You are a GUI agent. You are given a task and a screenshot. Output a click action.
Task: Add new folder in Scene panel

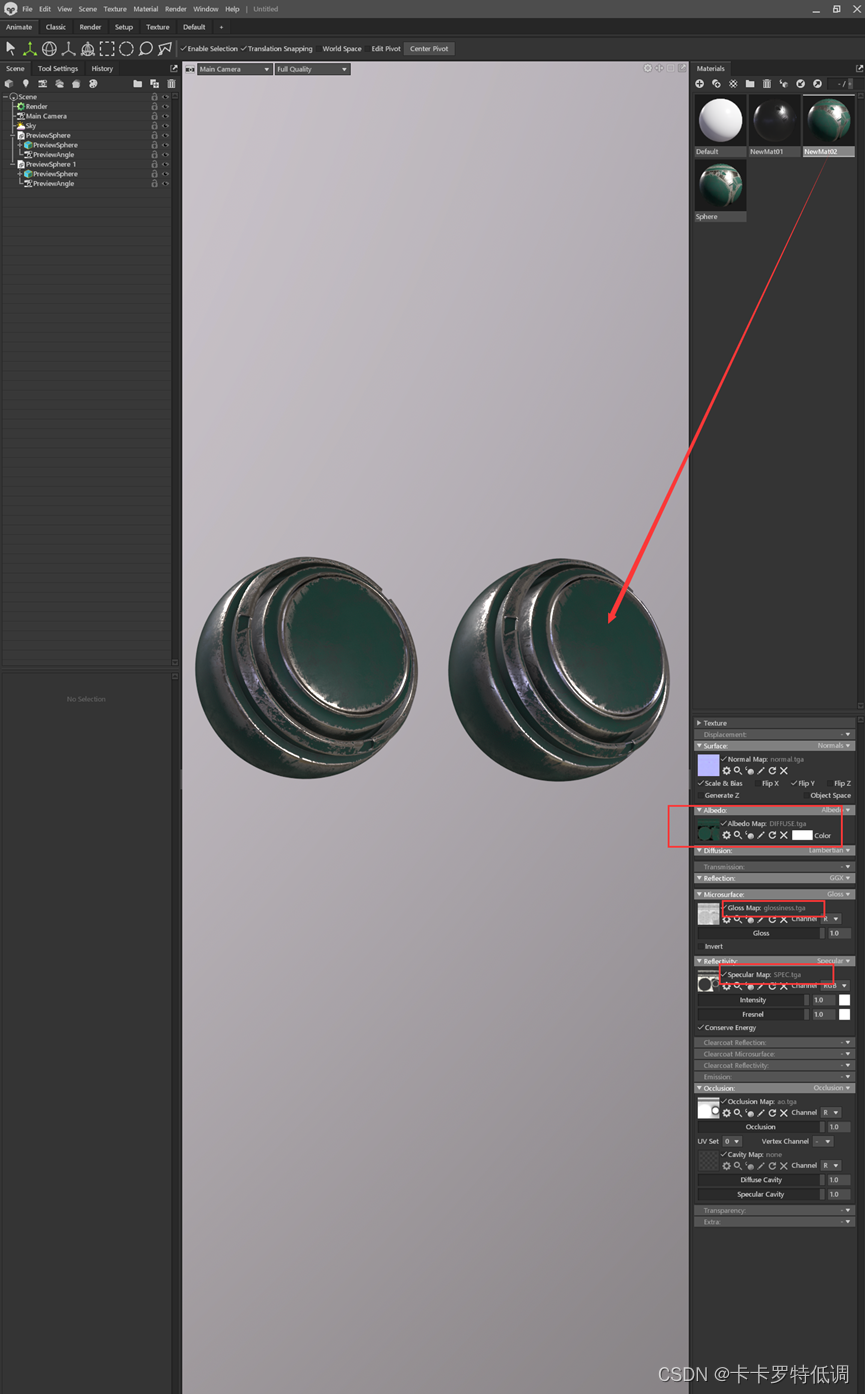(x=138, y=84)
